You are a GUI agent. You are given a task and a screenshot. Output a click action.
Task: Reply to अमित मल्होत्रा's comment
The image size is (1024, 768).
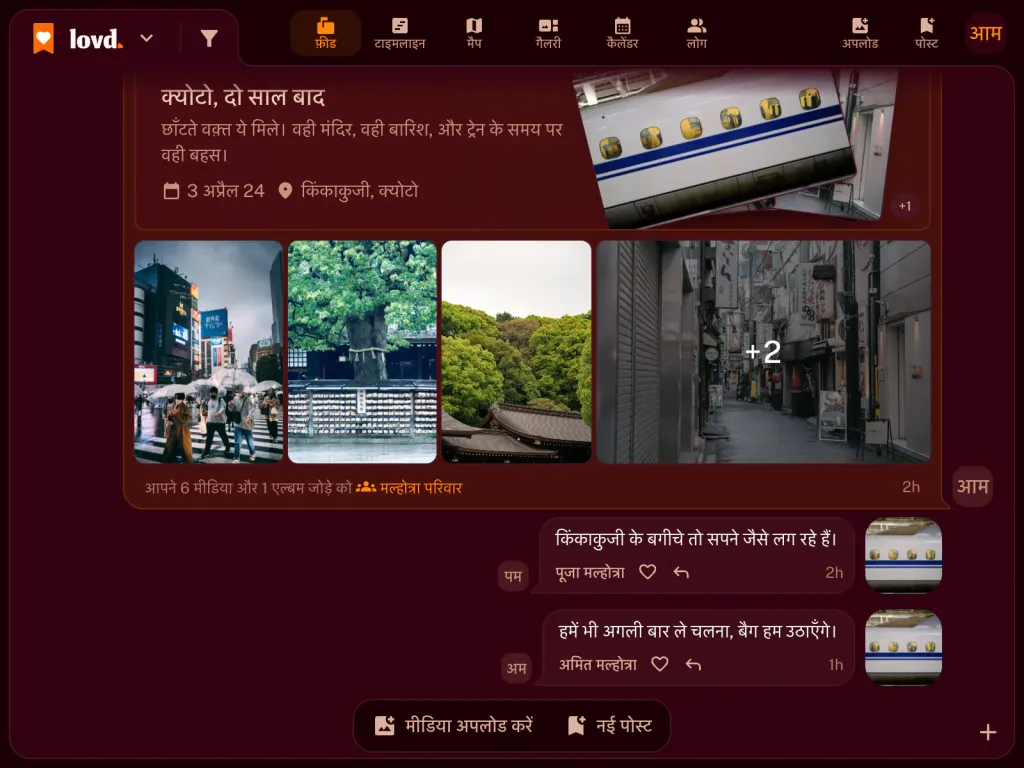pyautogui.click(x=694, y=664)
